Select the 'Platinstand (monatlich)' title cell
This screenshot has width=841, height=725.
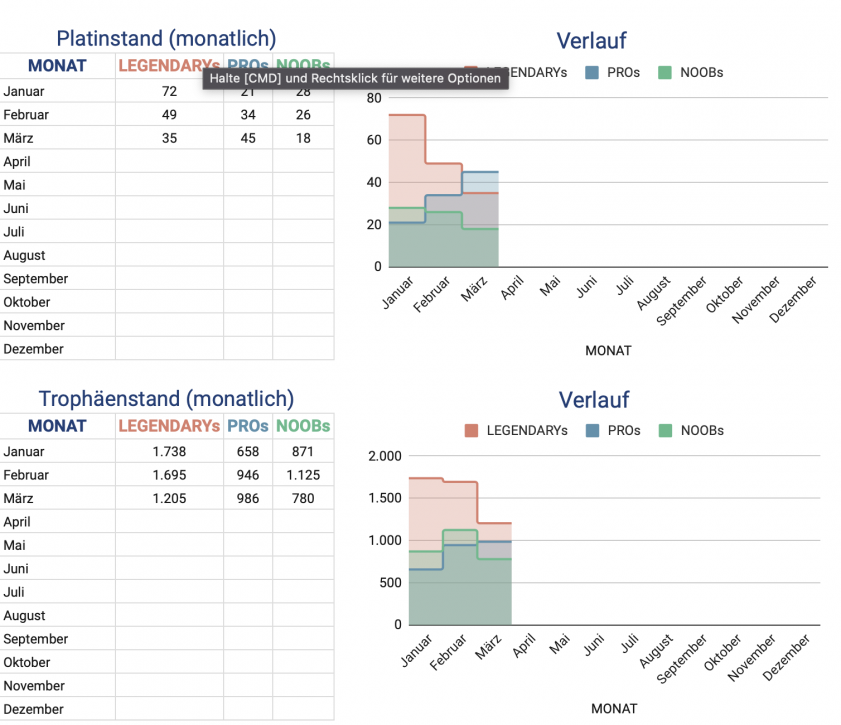(x=166, y=39)
